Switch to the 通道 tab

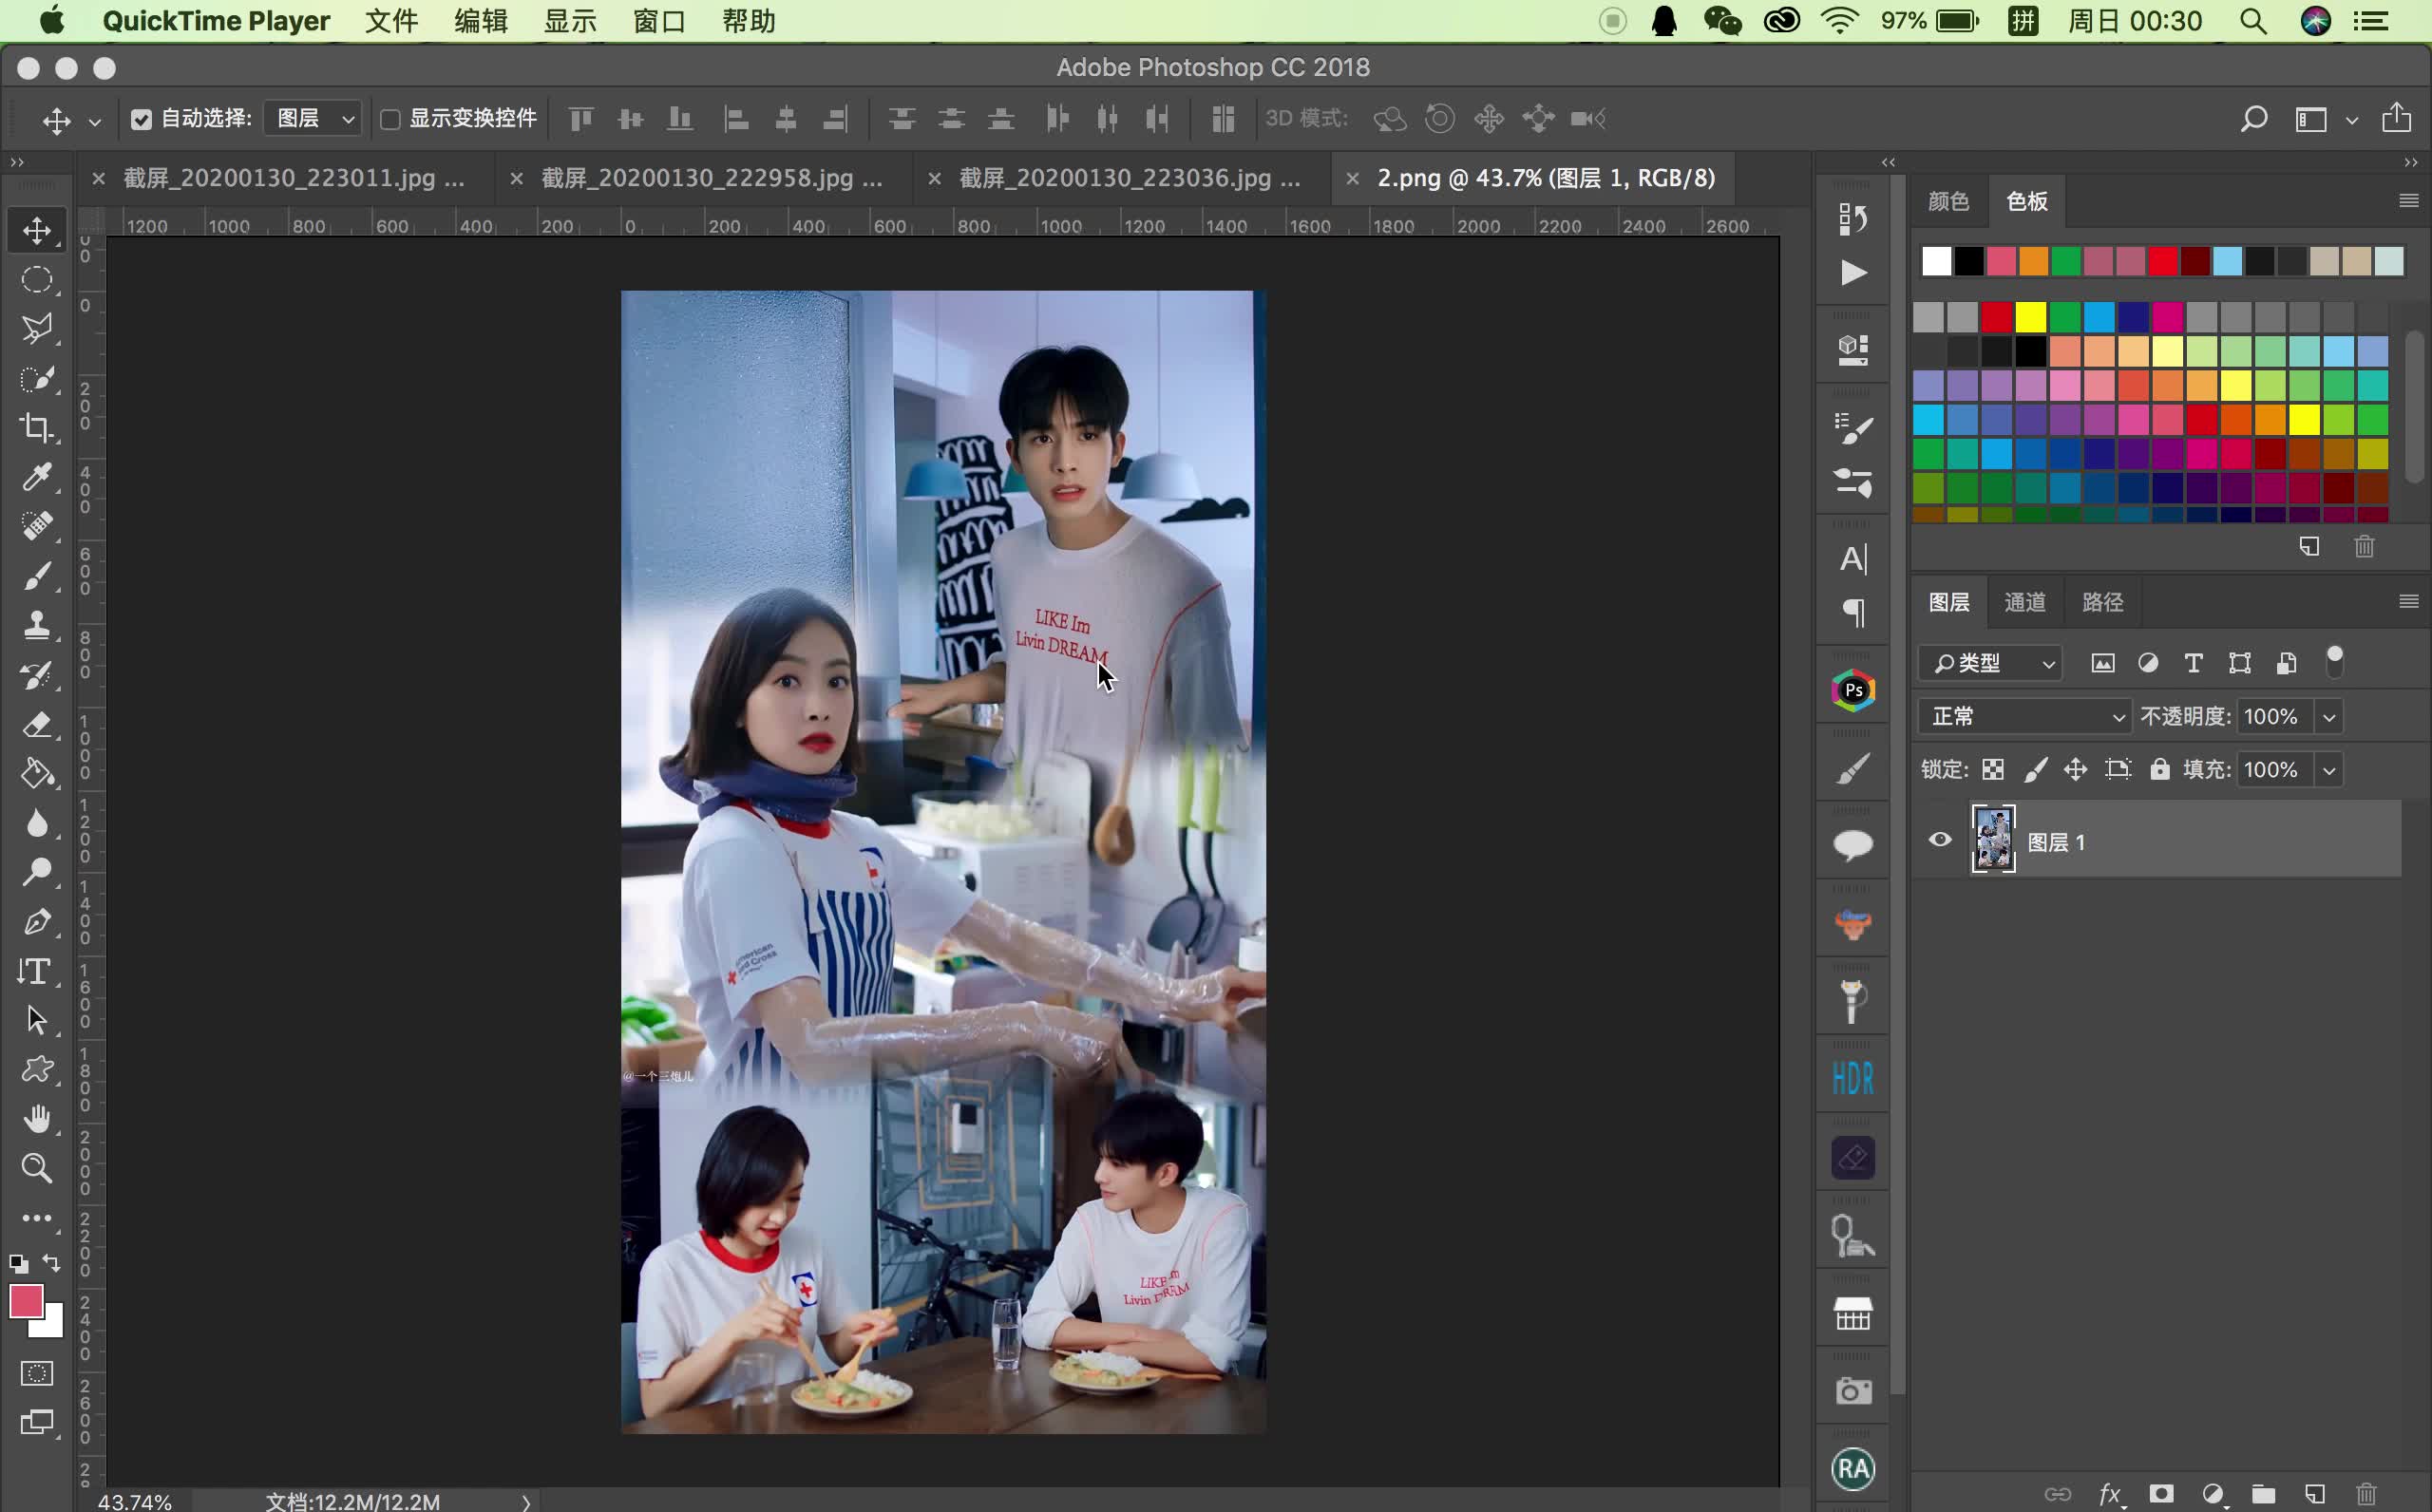click(2025, 602)
